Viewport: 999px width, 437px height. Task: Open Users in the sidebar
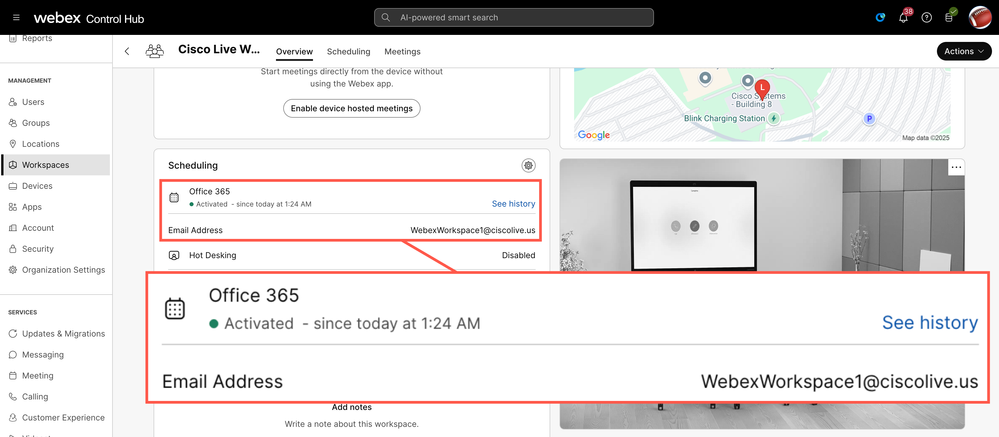click(x=33, y=102)
